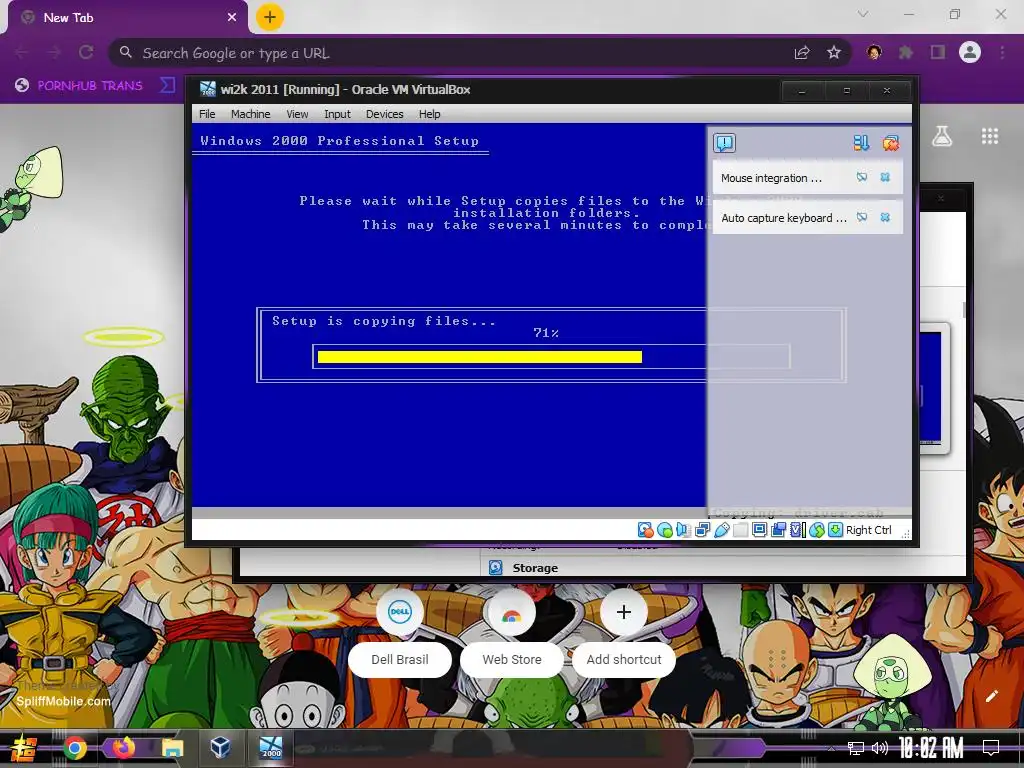Reload the page in Chrome

point(86,52)
